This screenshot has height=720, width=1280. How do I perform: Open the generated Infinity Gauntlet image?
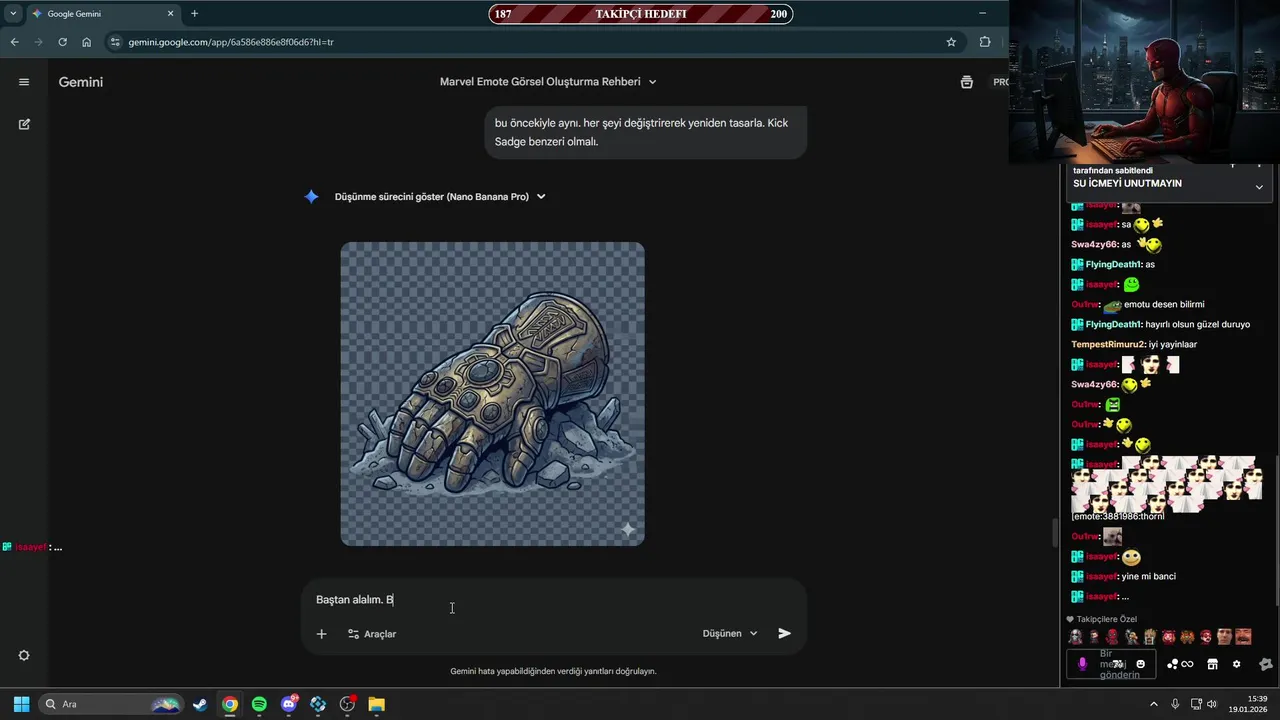pos(492,394)
